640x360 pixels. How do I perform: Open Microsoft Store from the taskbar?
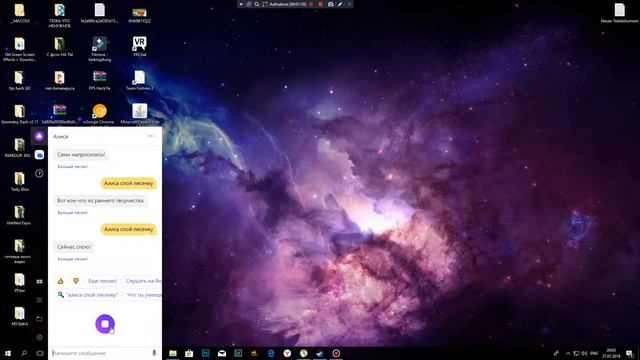(189, 353)
